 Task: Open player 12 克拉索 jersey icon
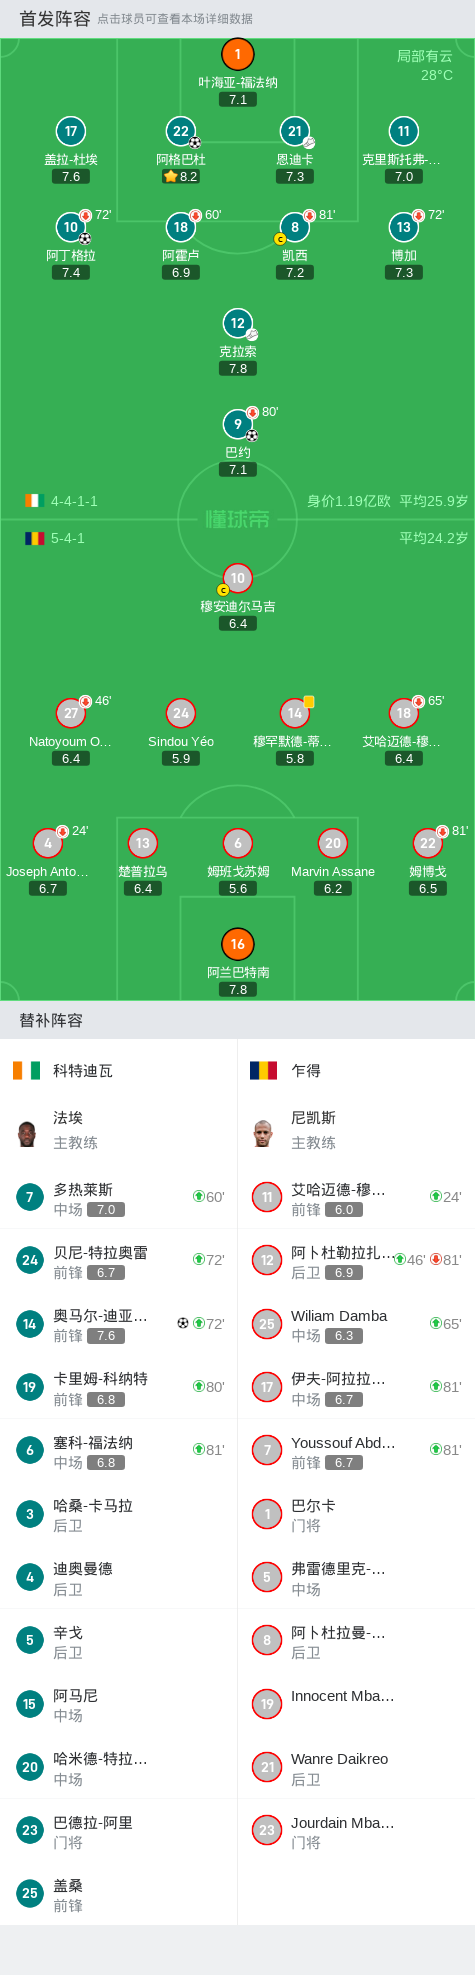coord(237,323)
